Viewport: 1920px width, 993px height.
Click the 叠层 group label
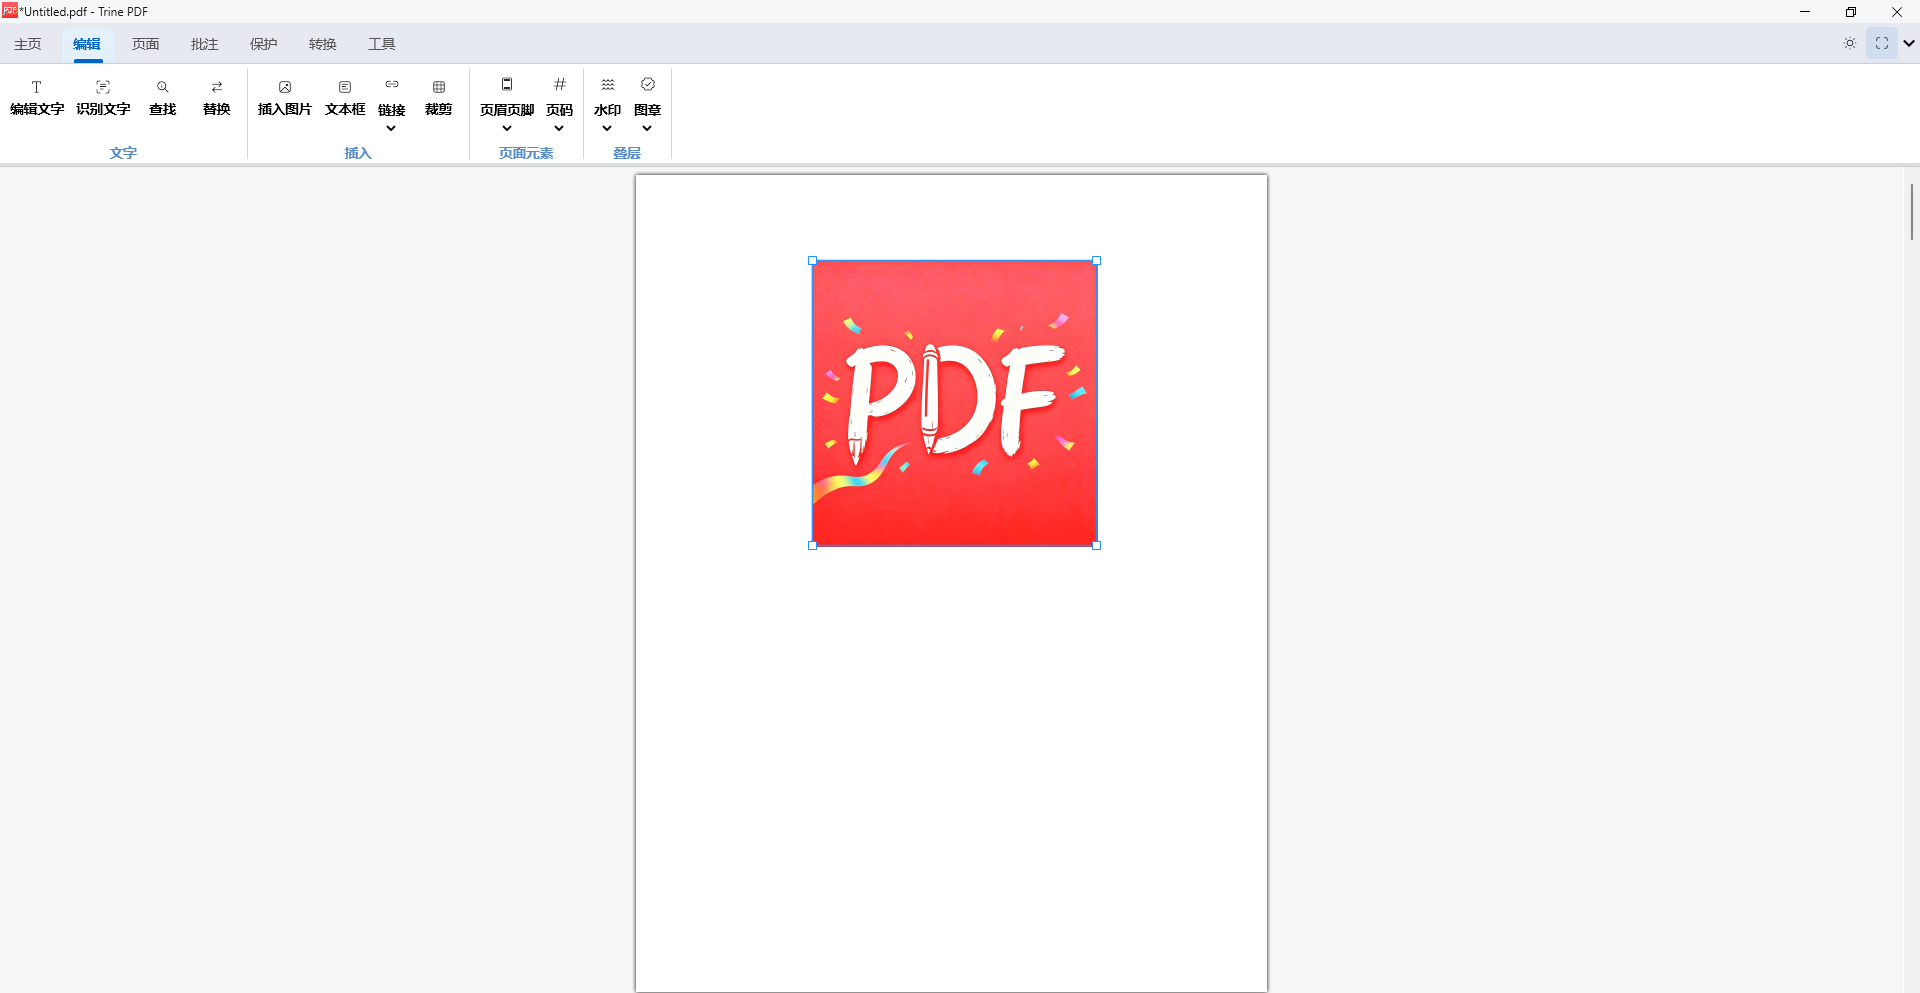[x=627, y=153]
